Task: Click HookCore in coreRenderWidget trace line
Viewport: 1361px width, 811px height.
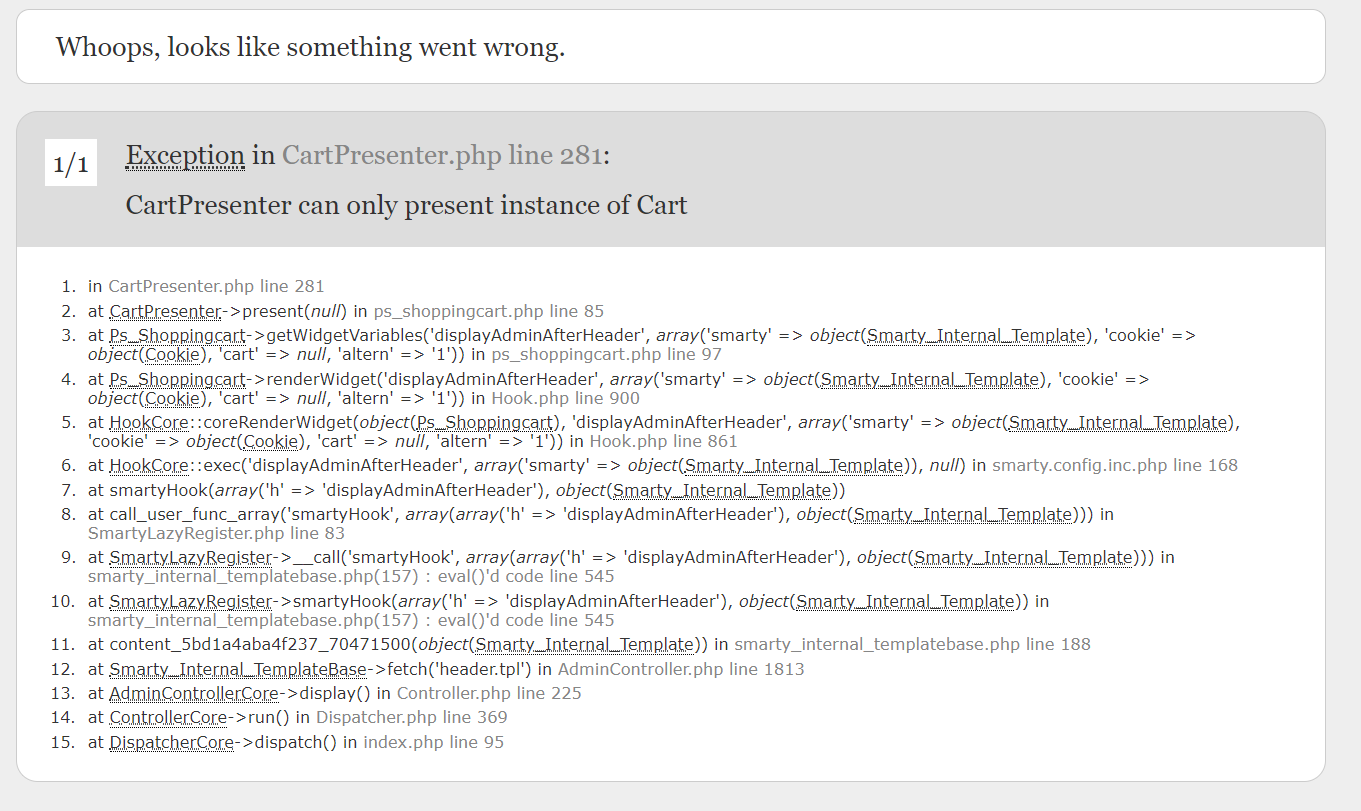Action: [150, 422]
